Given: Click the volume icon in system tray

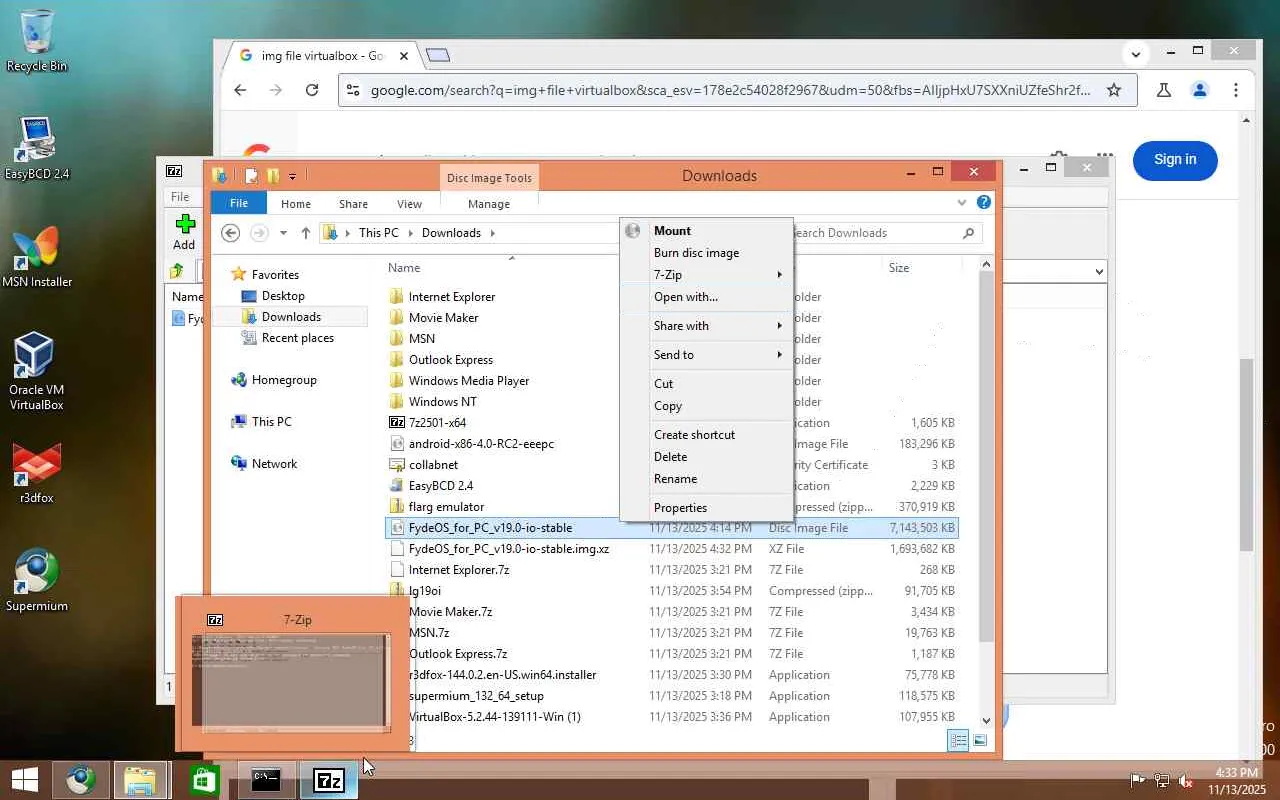Looking at the screenshot, I should coord(1185,780).
